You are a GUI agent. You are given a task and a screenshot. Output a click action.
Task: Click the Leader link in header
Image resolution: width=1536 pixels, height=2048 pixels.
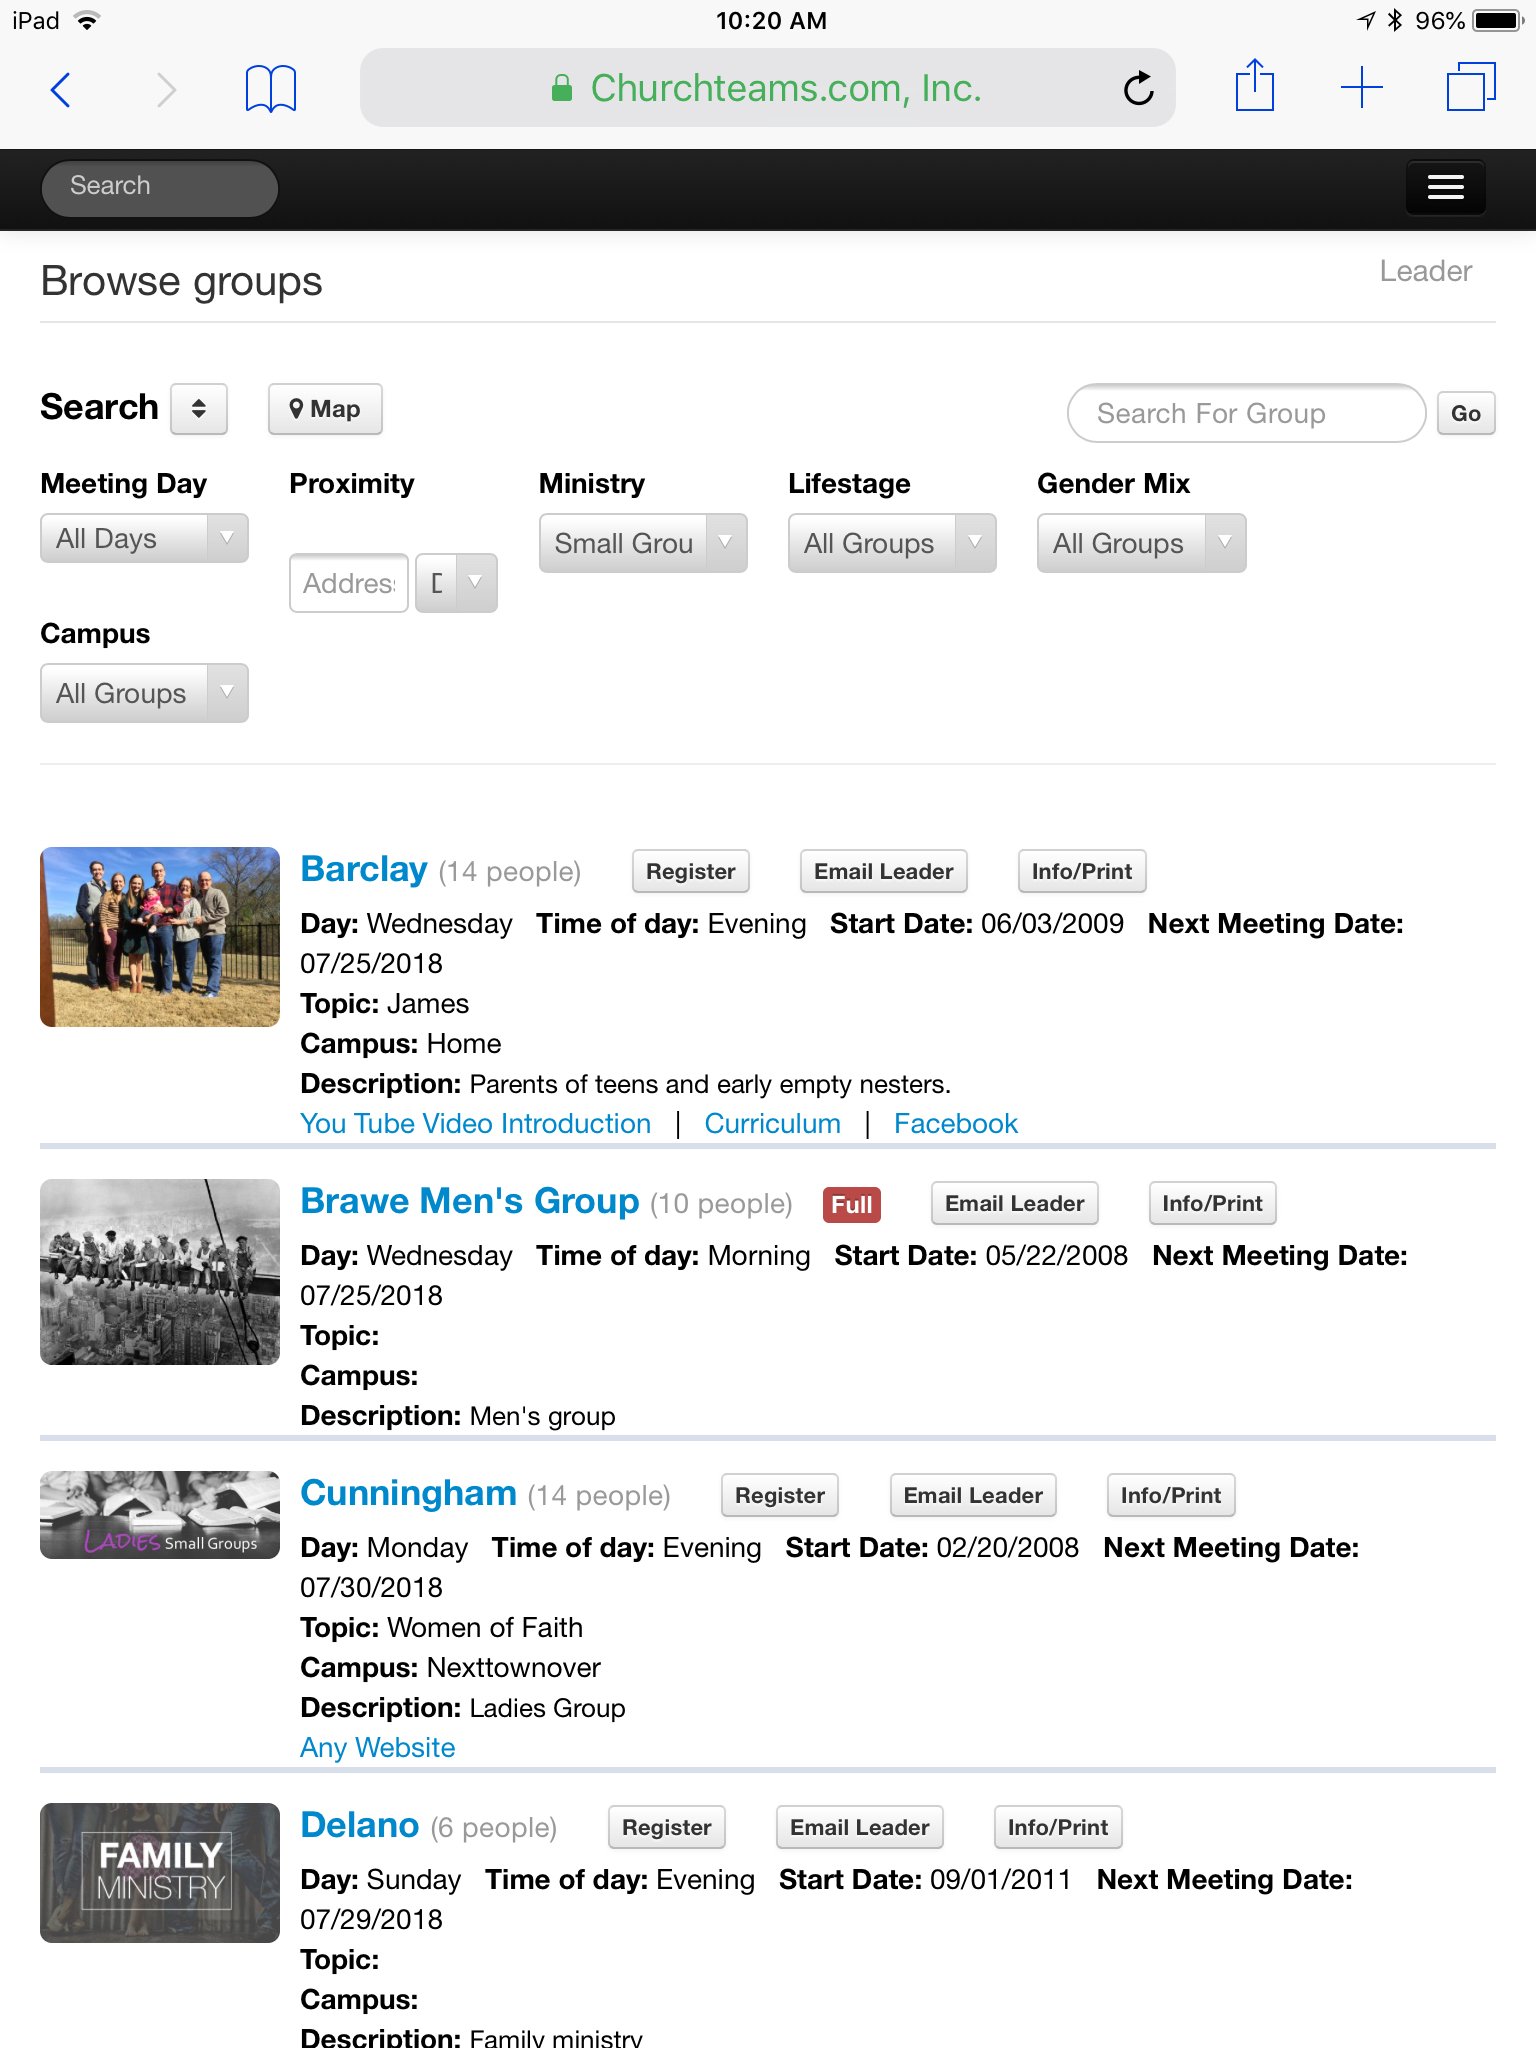pos(1425,271)
